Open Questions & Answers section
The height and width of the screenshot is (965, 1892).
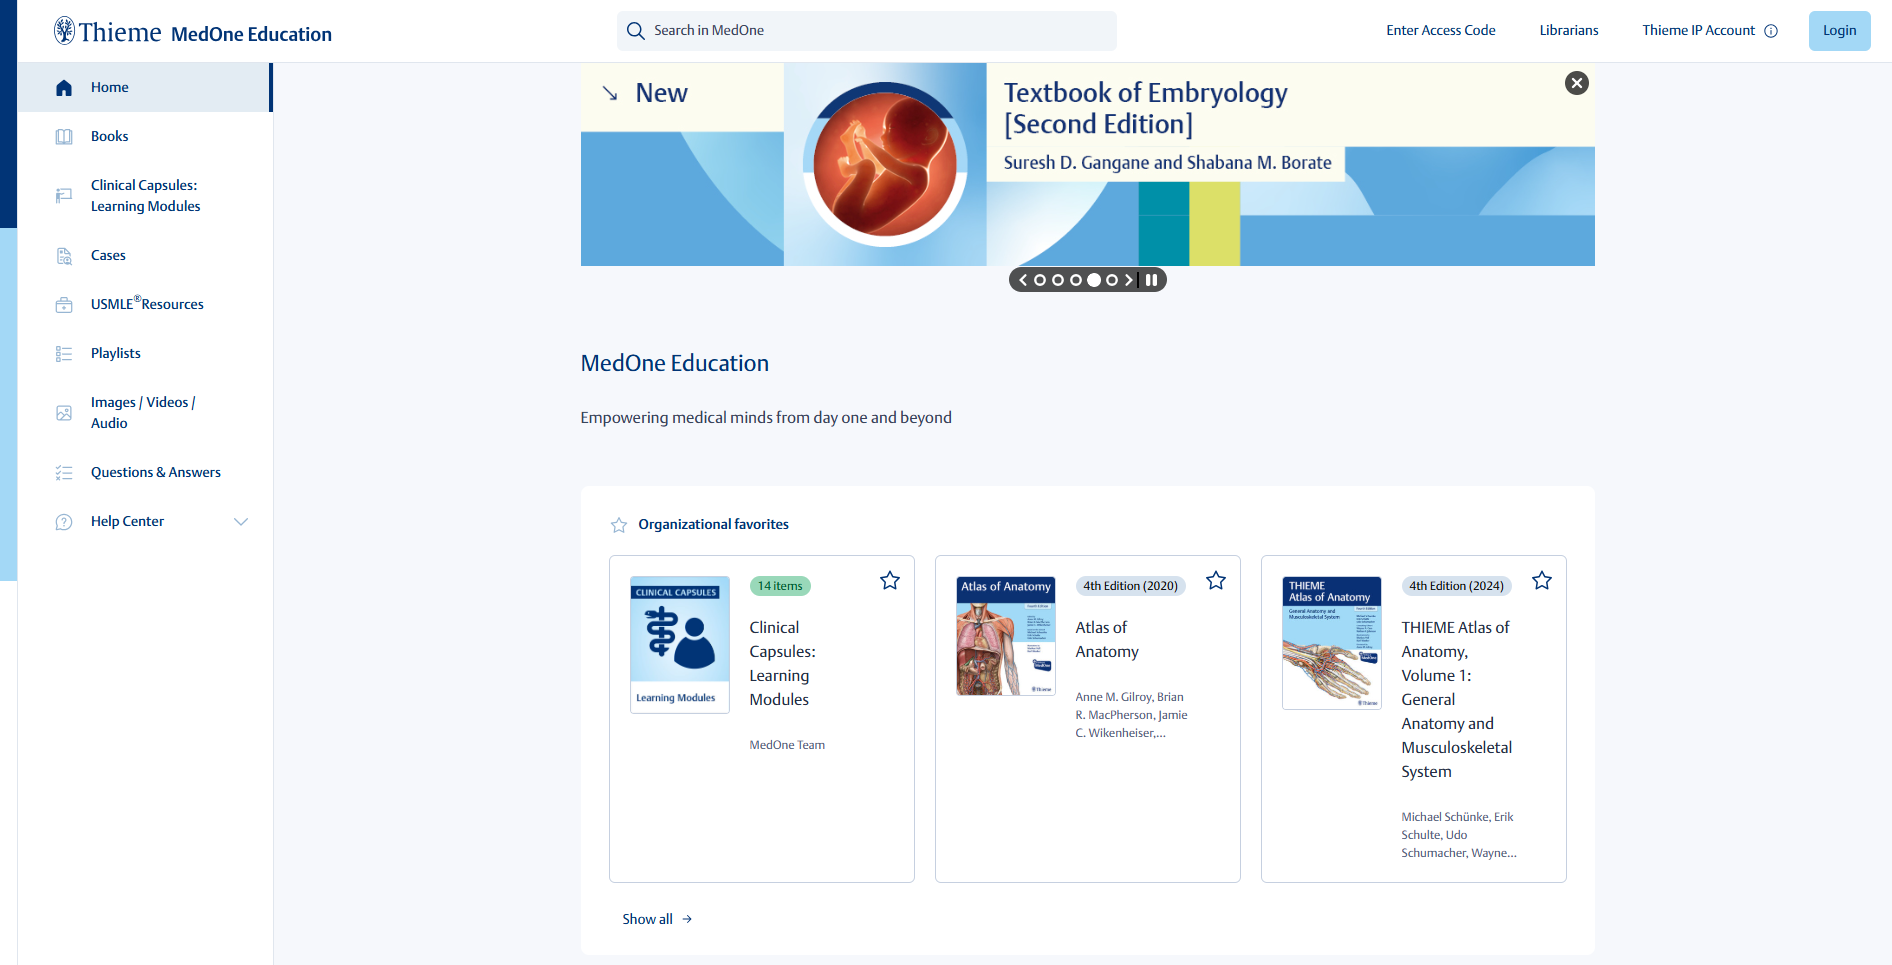pos(145,472)
